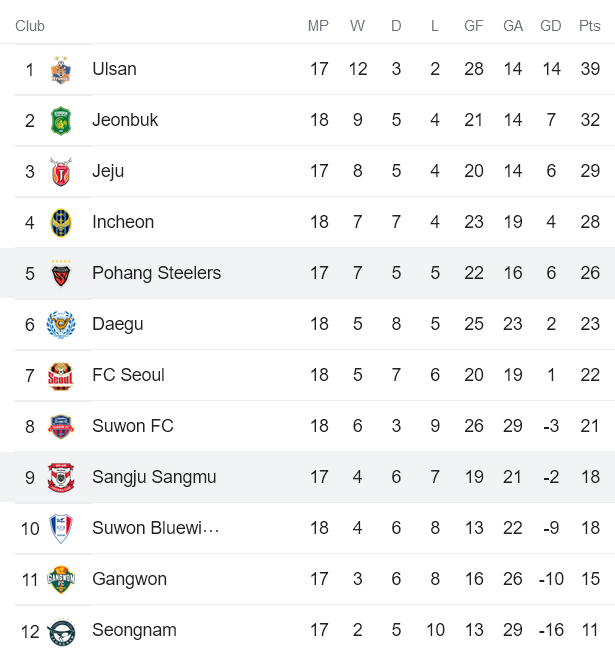The width and height of the screenshot is (615, 666).
Task: Click the Pohang Steelers crest icon
Action: coord(61,273)
